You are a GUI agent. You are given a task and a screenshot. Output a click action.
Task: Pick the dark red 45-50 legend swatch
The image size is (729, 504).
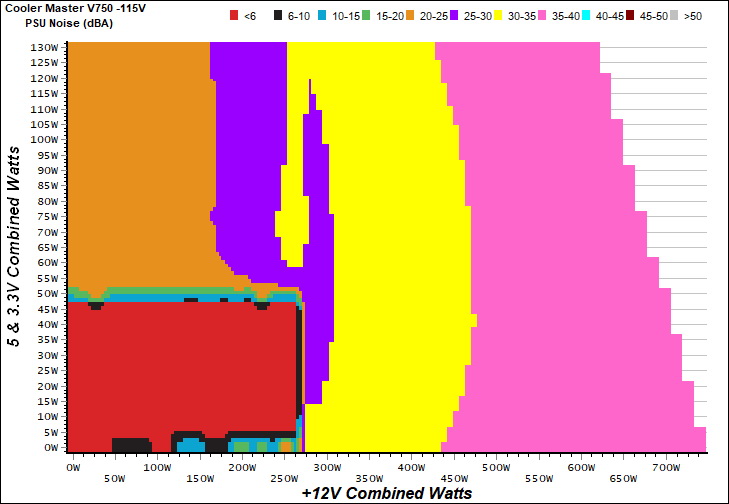click(632, 16)
